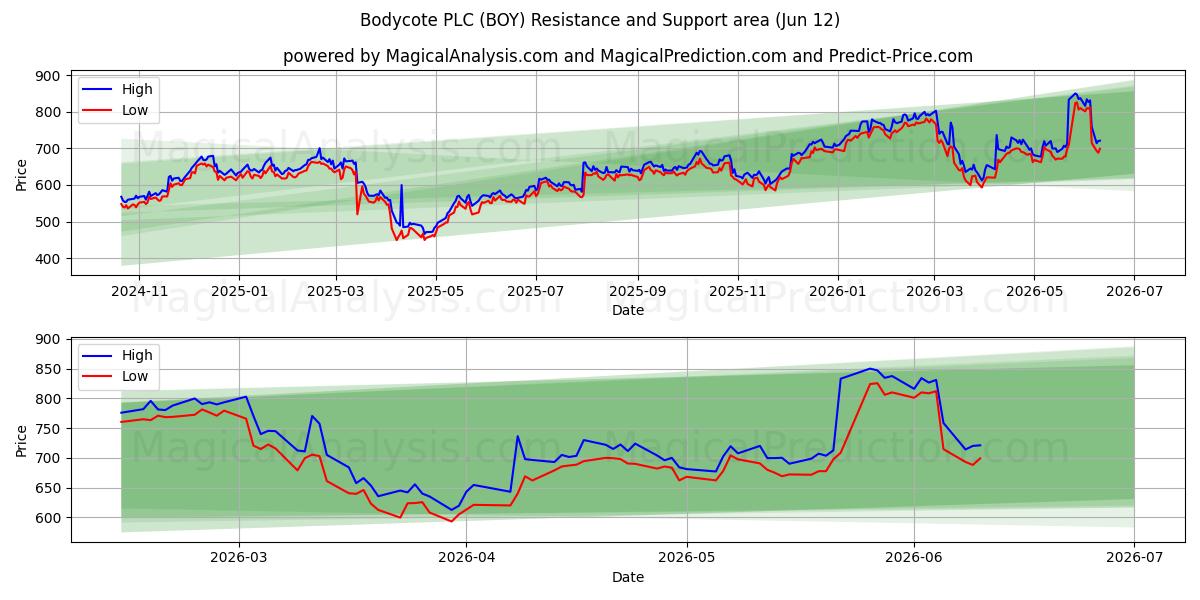Click the 'Price' axis label of the top chart
This screenshot has height=600, width=1200.
(x=22, y=174)
